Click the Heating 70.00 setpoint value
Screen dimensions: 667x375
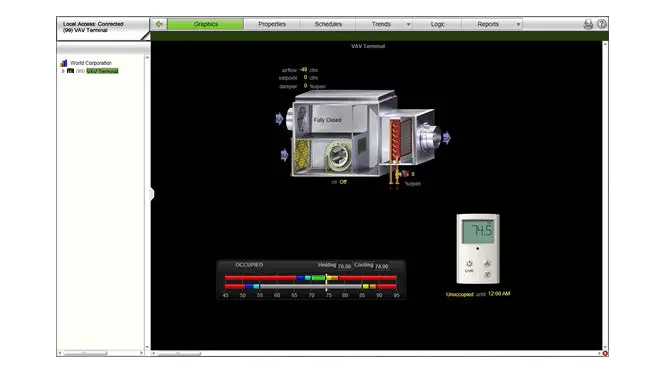tap(344, 266)
